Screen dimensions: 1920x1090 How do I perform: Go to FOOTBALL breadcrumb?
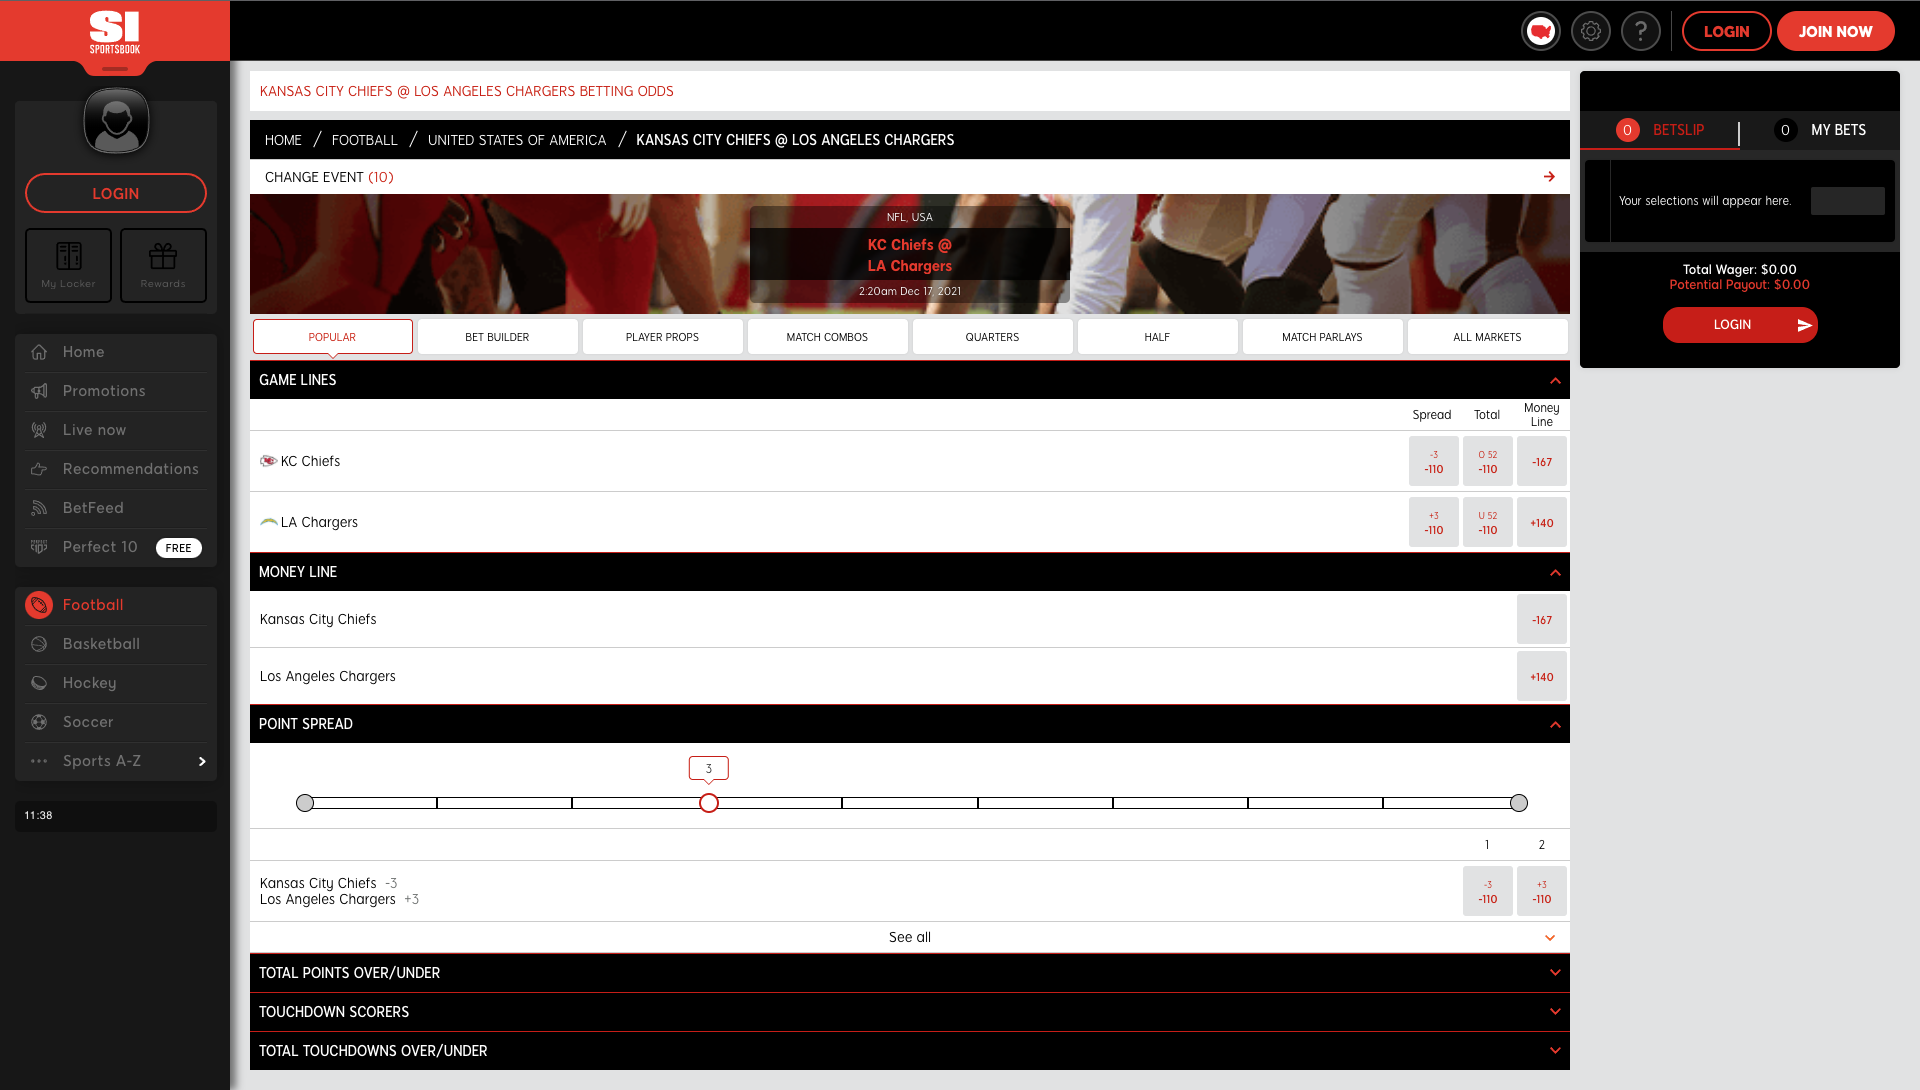tap(364, 140)
